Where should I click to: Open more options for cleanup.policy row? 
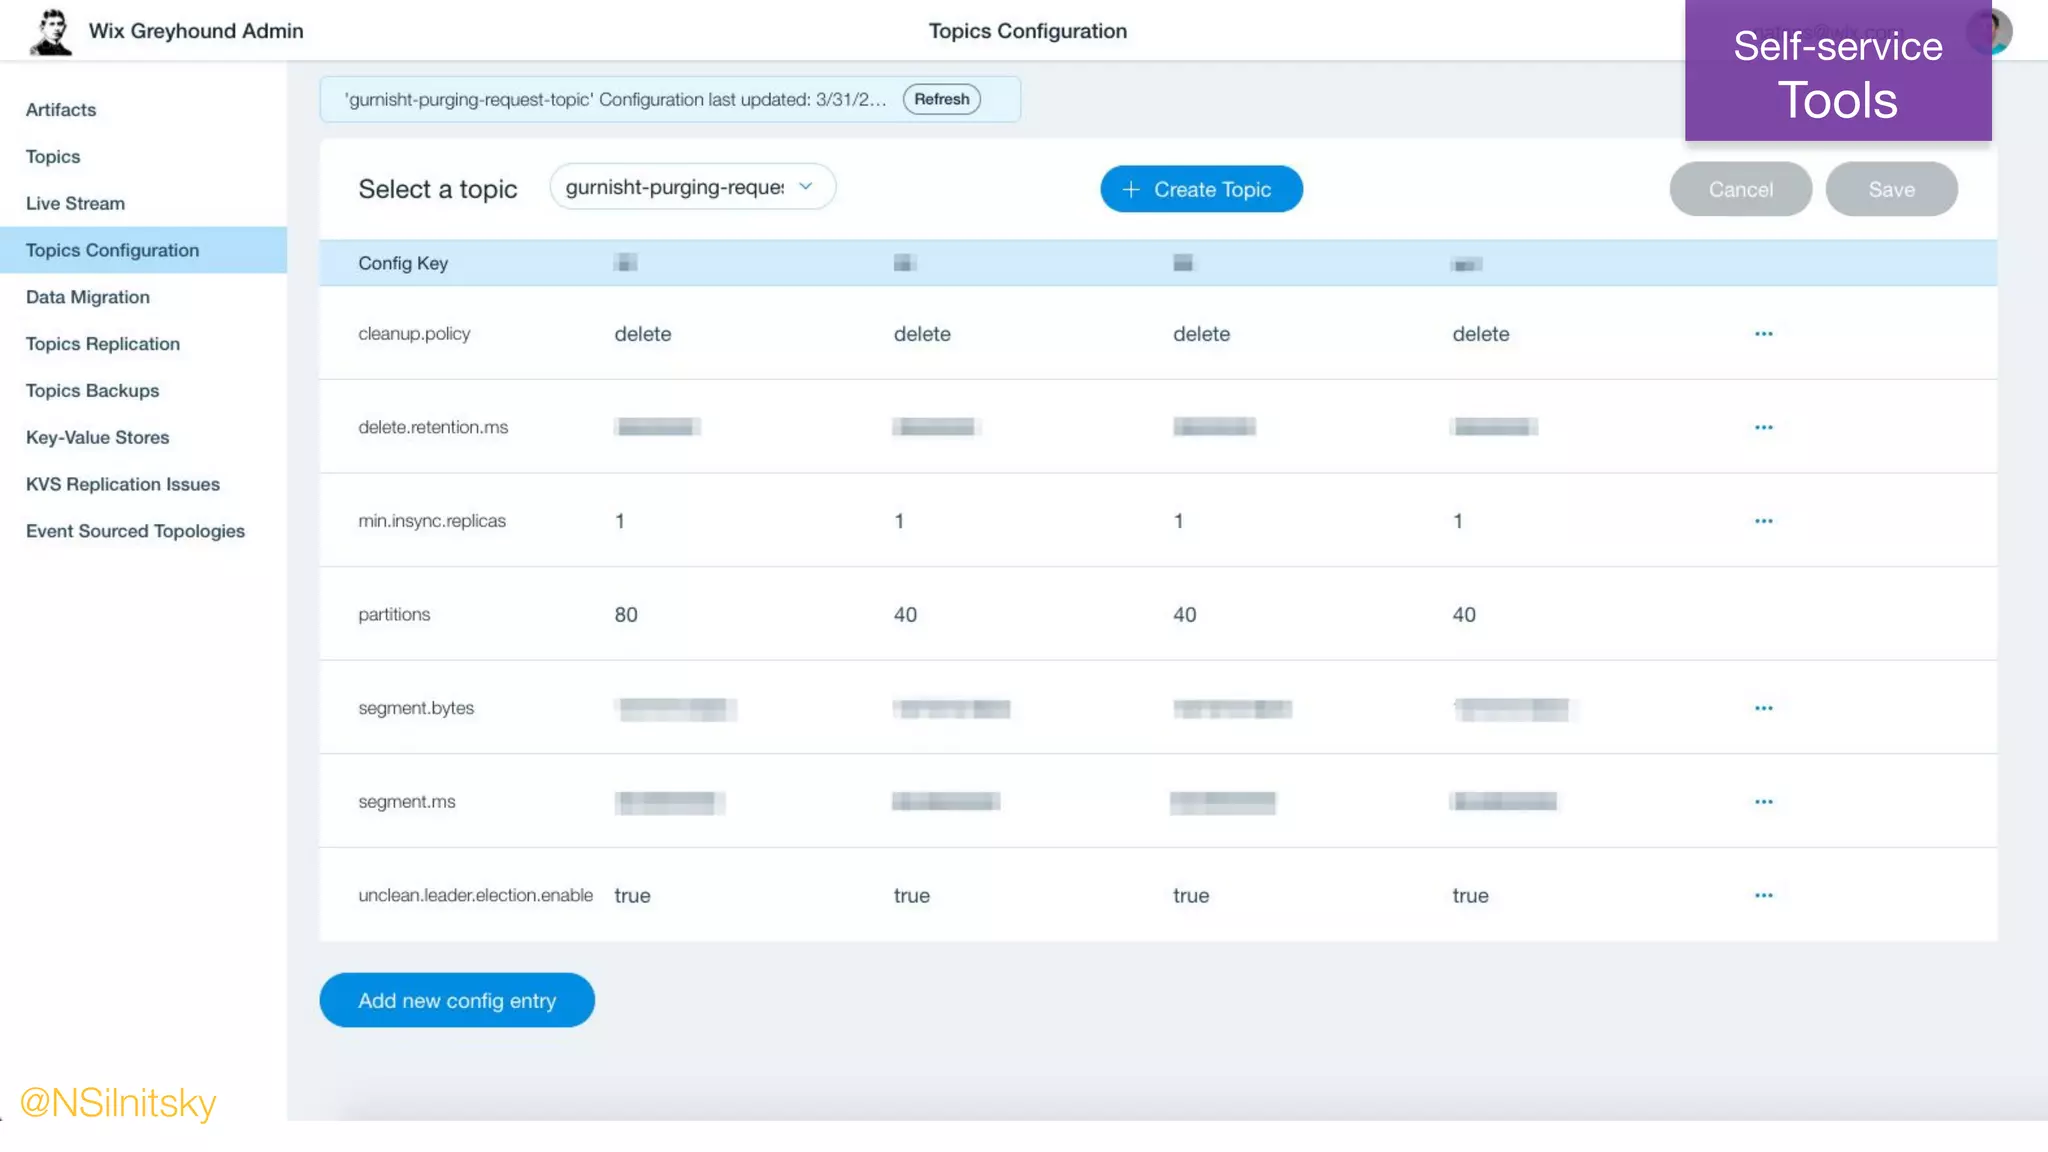point(1763,334)
